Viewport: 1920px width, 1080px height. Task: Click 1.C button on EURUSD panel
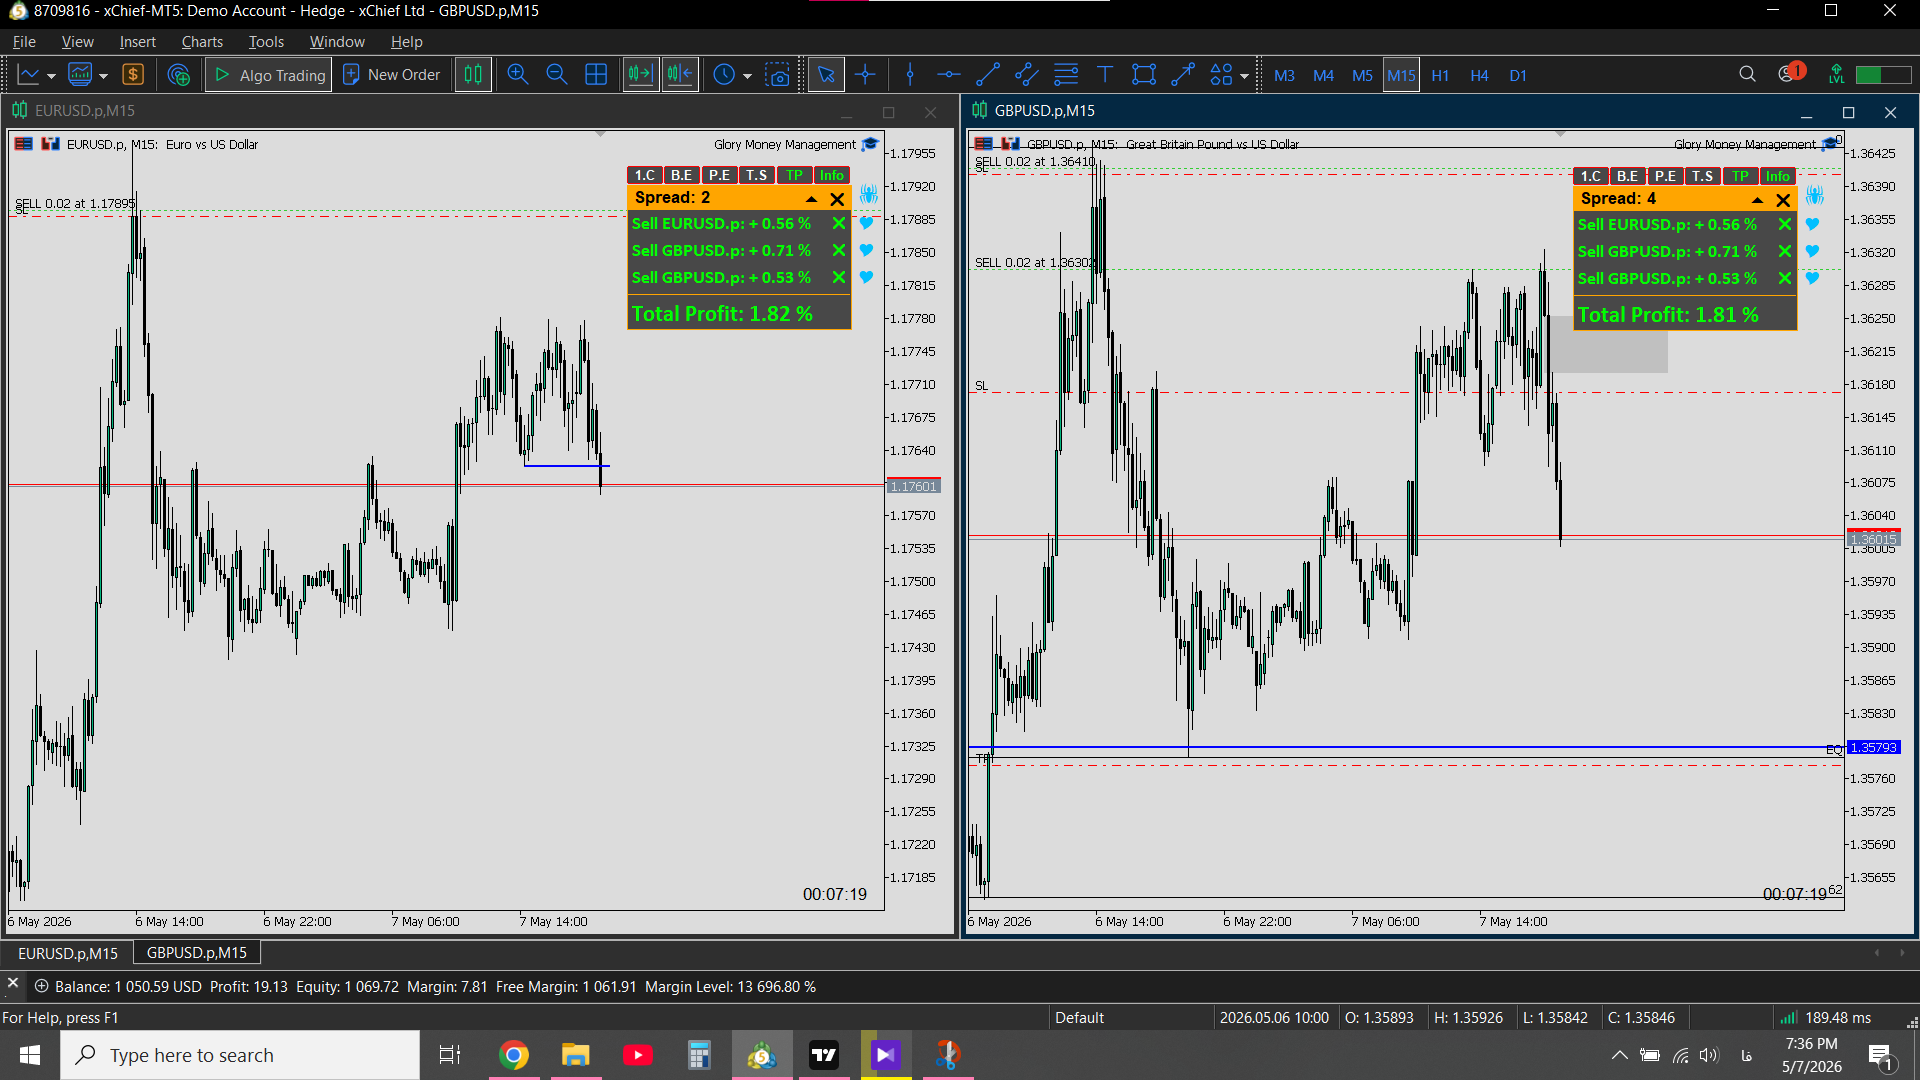click(645, 175)
